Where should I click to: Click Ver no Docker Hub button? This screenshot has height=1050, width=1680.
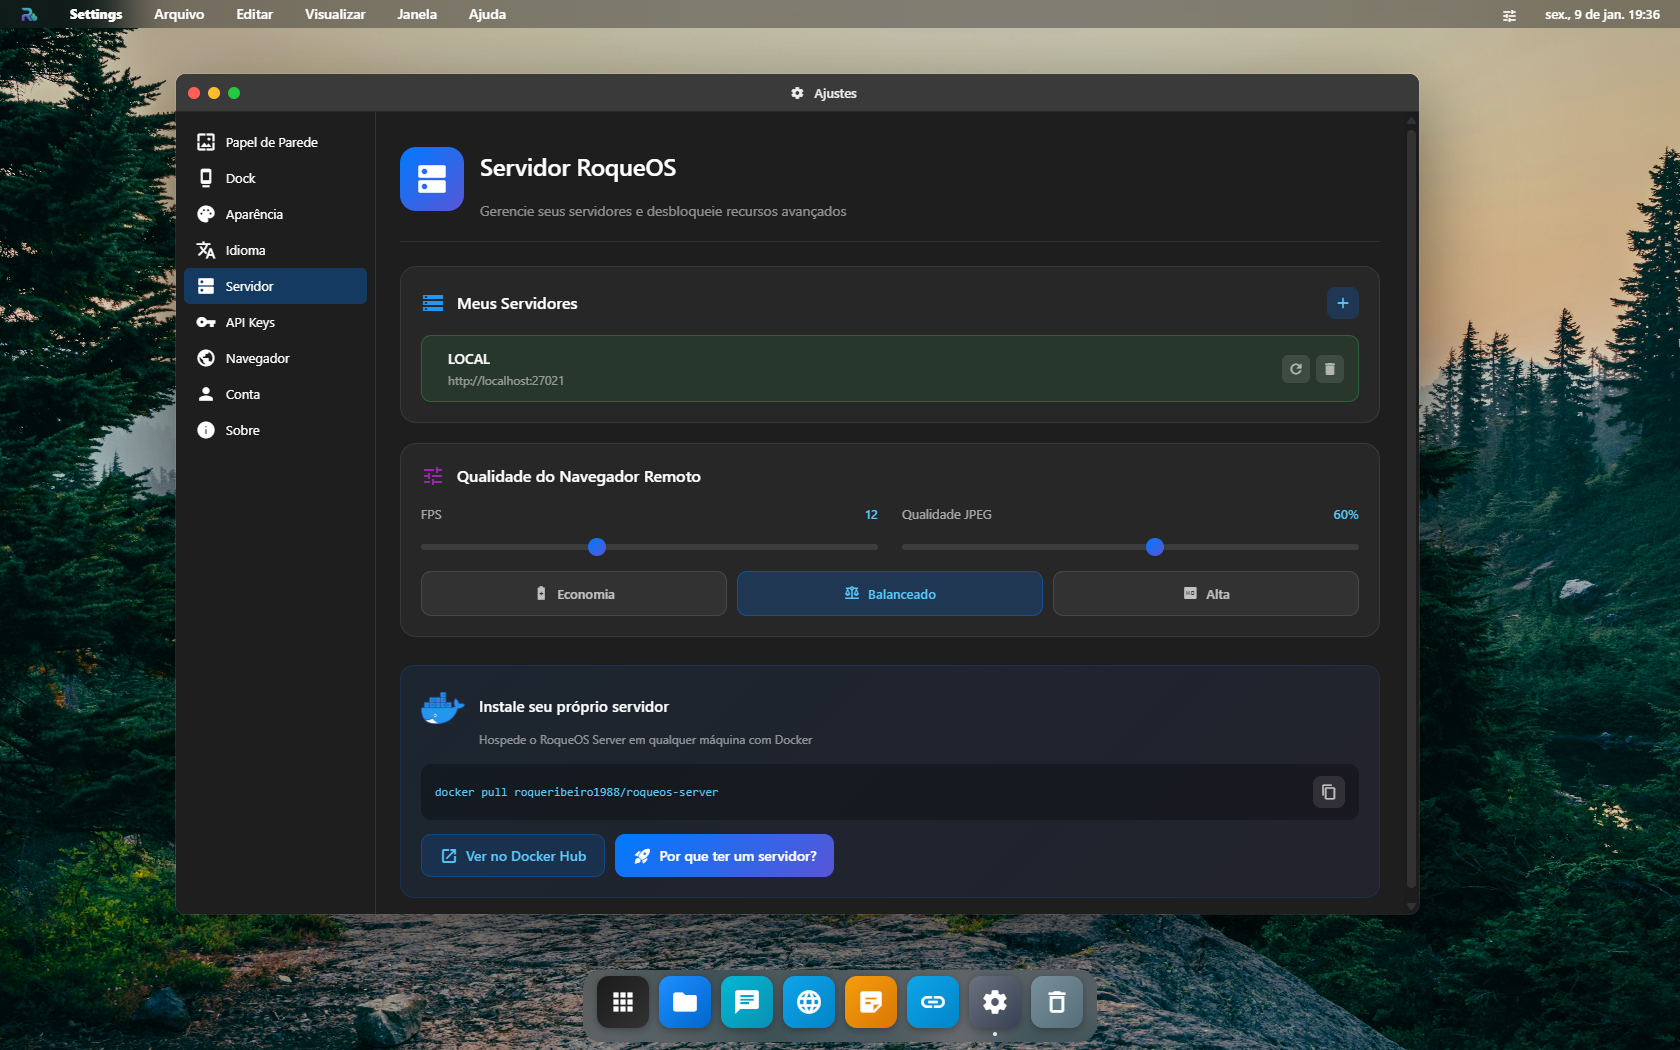(x=512, y=856)
